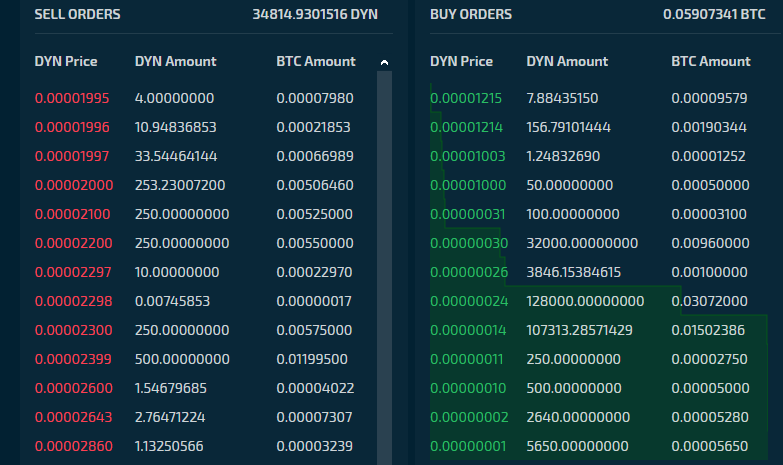Click sell amount 0.00745853

click(172, 301)
